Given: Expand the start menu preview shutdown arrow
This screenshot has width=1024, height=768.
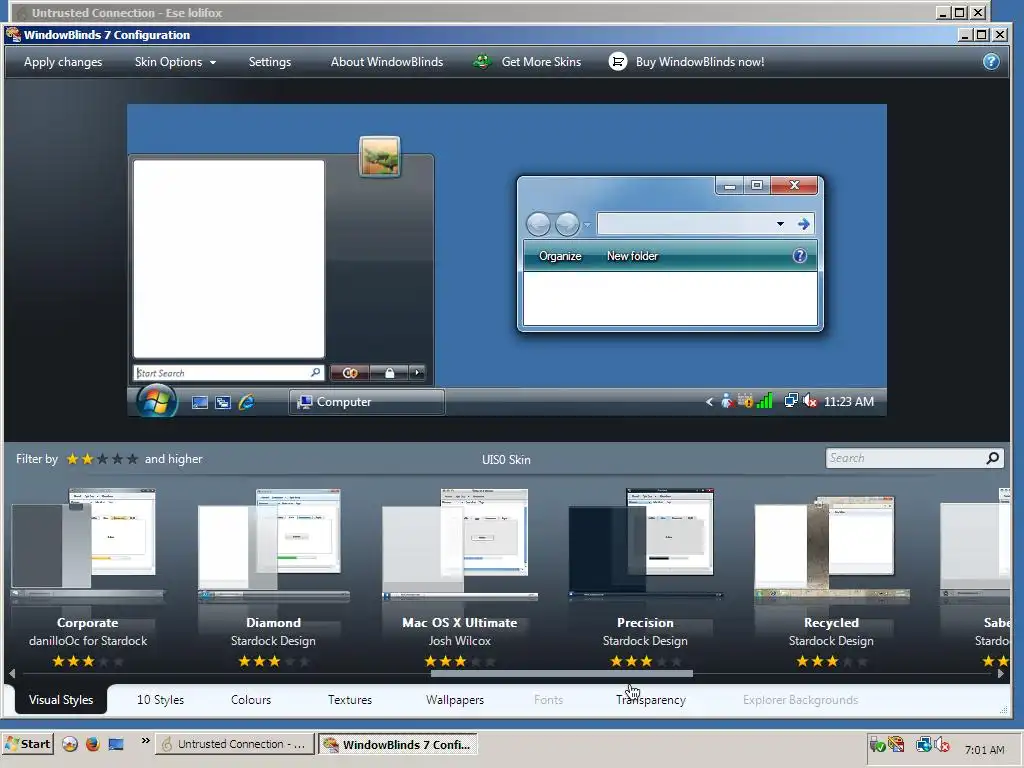Looking at the screenshot, I should click(x=417, y=373).
